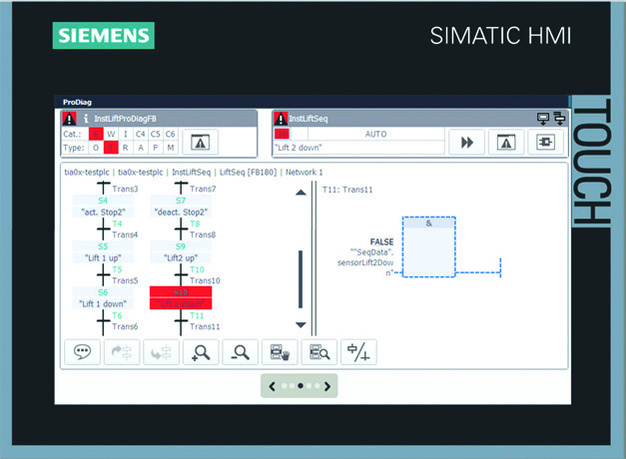The height and width of the screenshot is (459, 626).
Task: Toggle the M type cell
Action: click(x=170, y=148)
